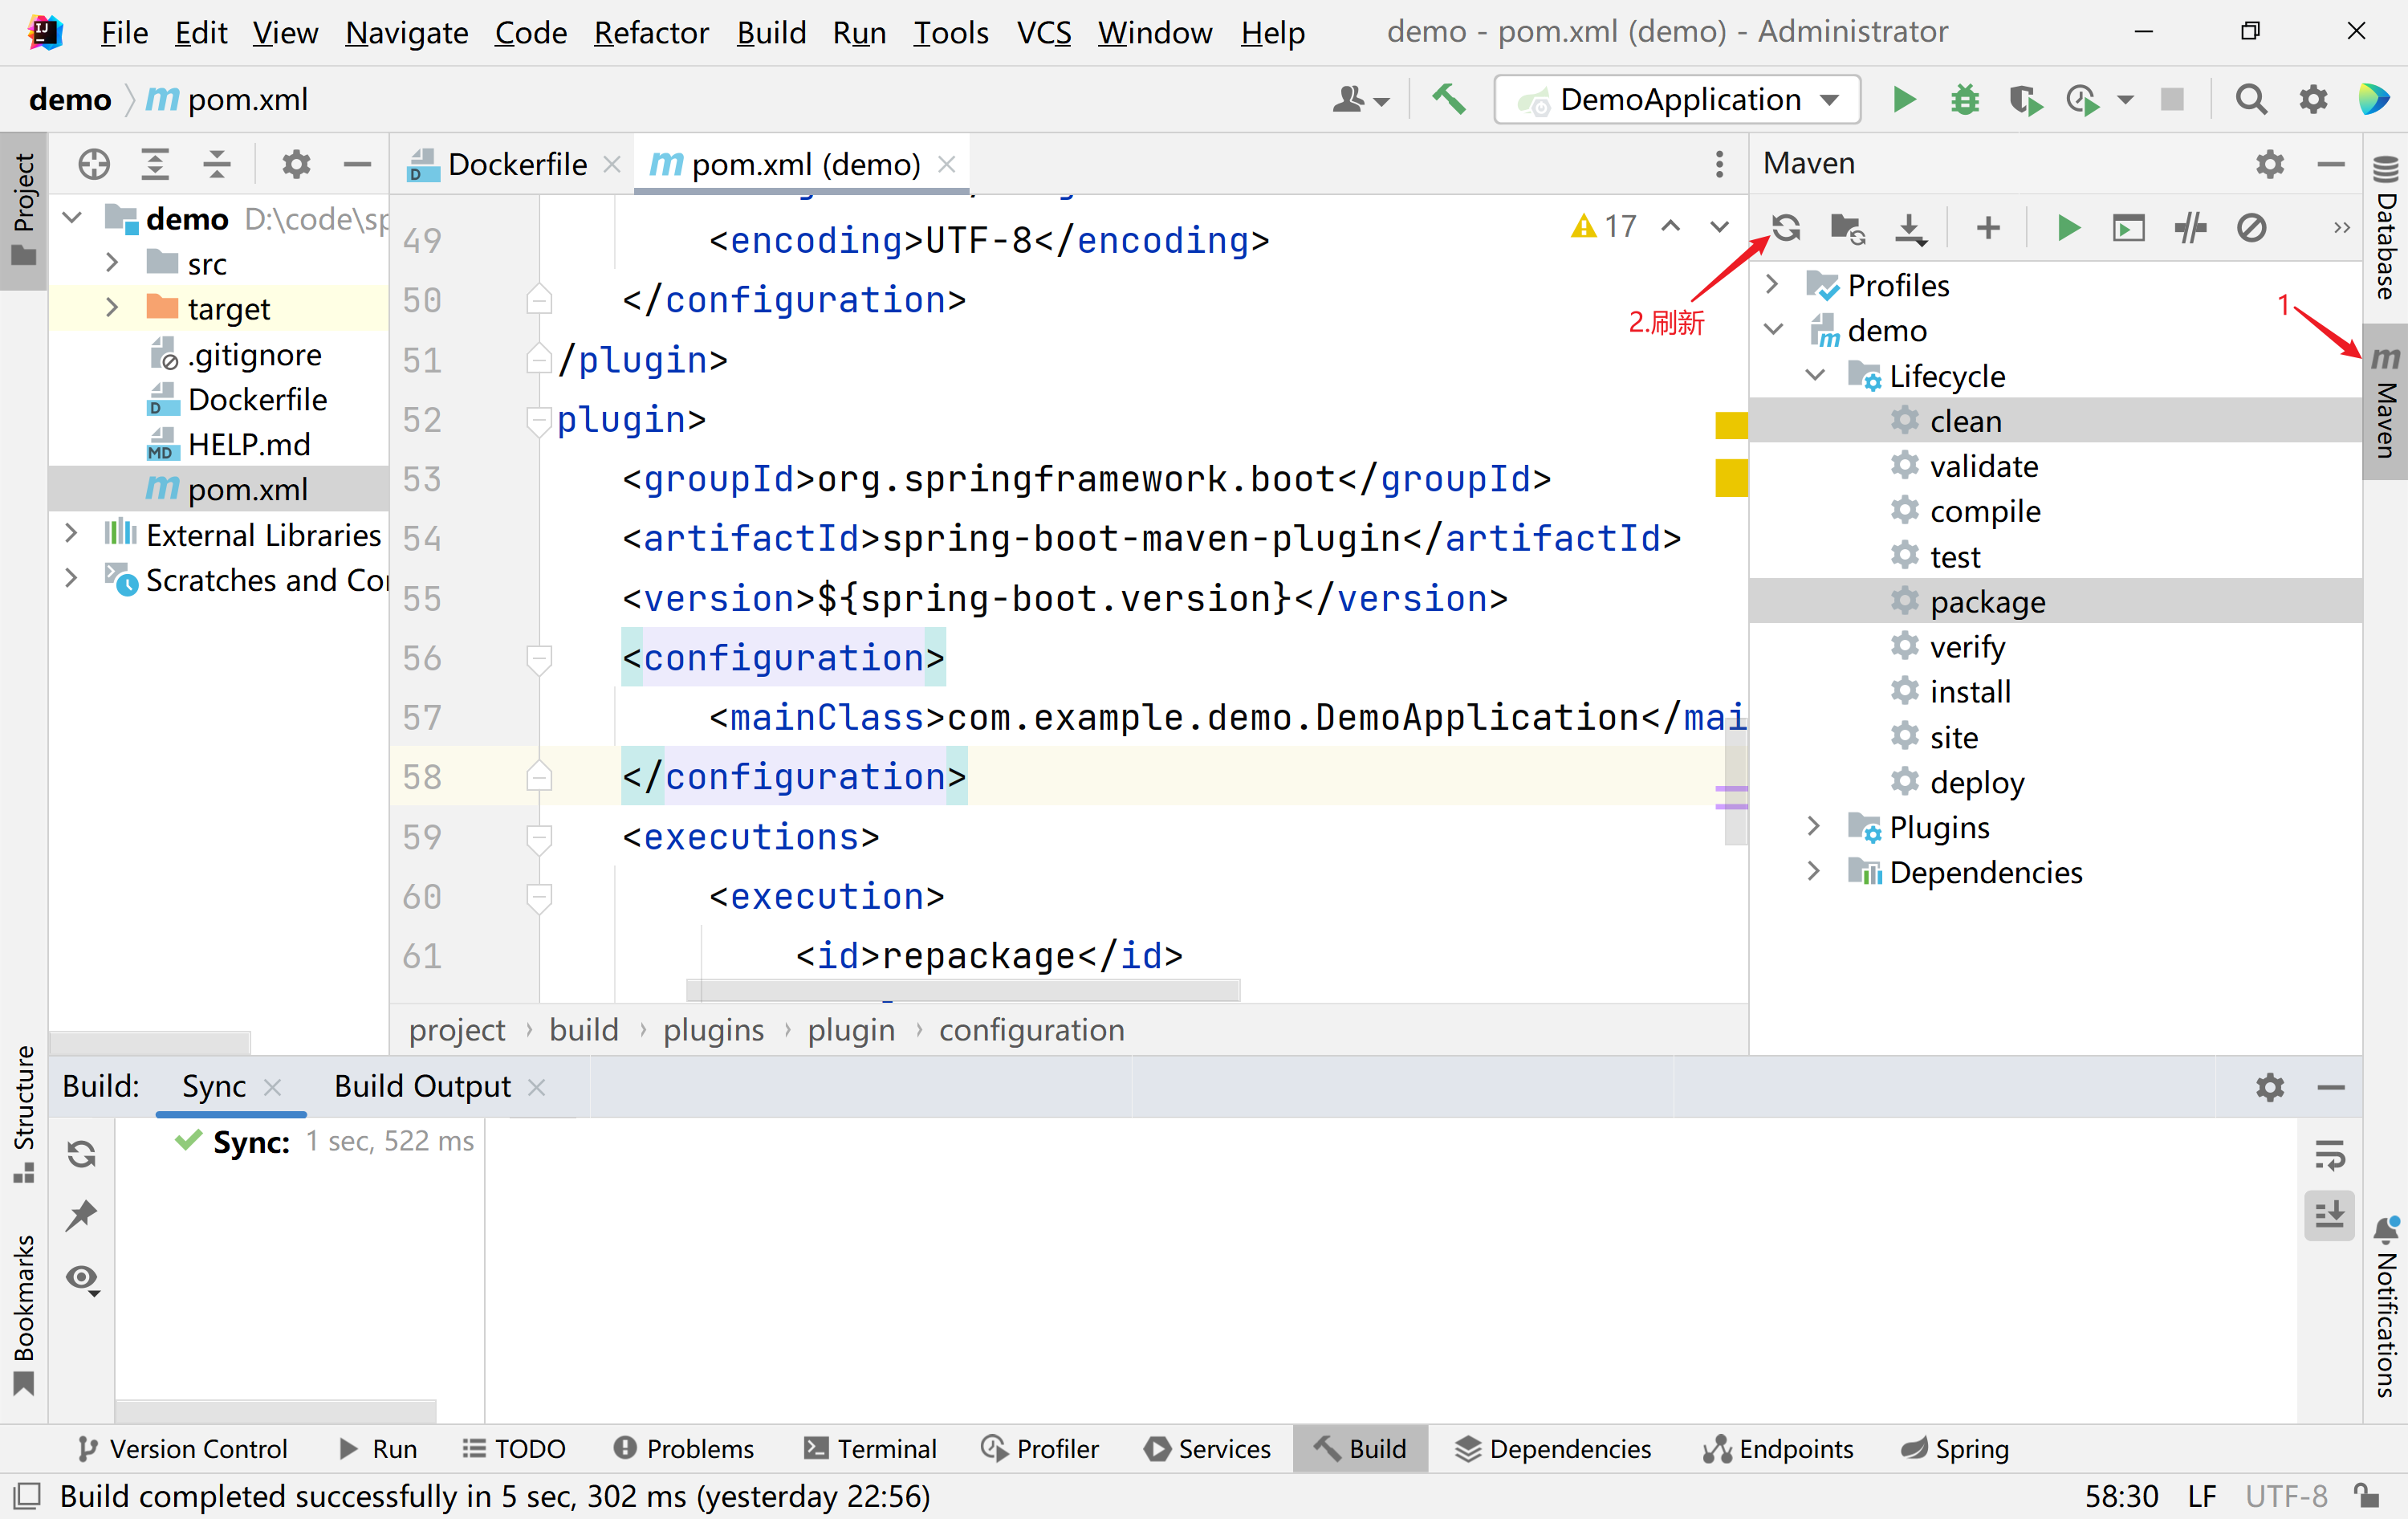Viewport: 2408px width, 1519px height.
Task: Click Select Opened File target icon
Action: tap(94, 164)
